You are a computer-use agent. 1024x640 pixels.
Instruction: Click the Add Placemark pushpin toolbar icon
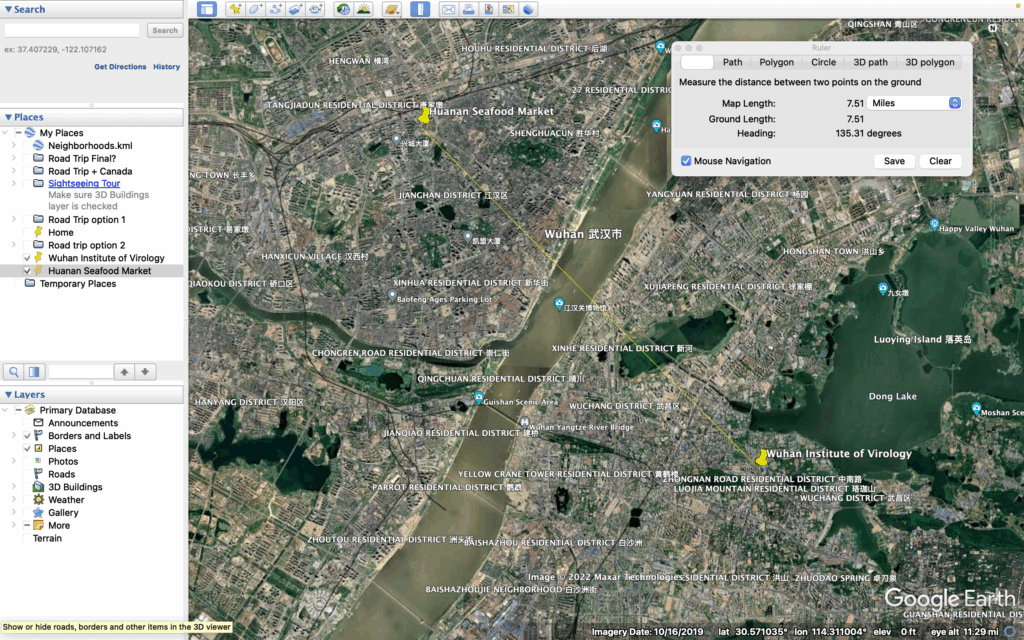235,9
